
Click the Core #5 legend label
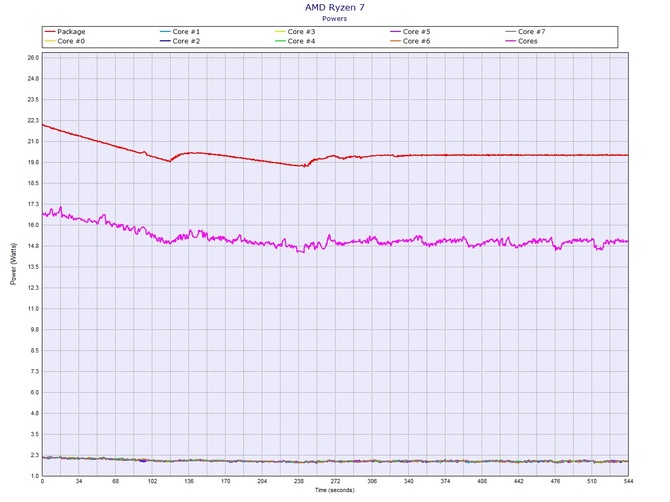(x=416, y=32)
